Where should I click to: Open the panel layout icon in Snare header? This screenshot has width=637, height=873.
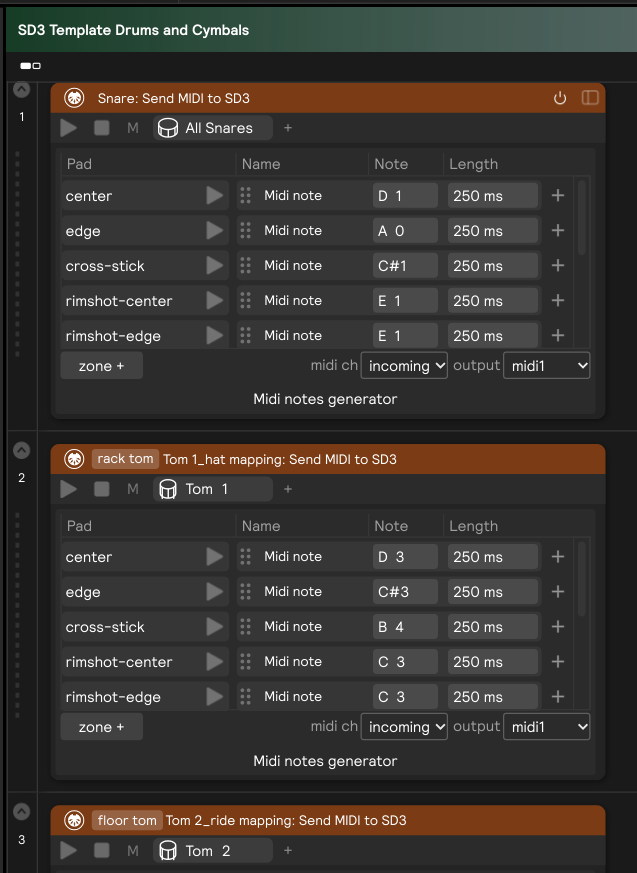pyautogui.click(x=590, y=98)
